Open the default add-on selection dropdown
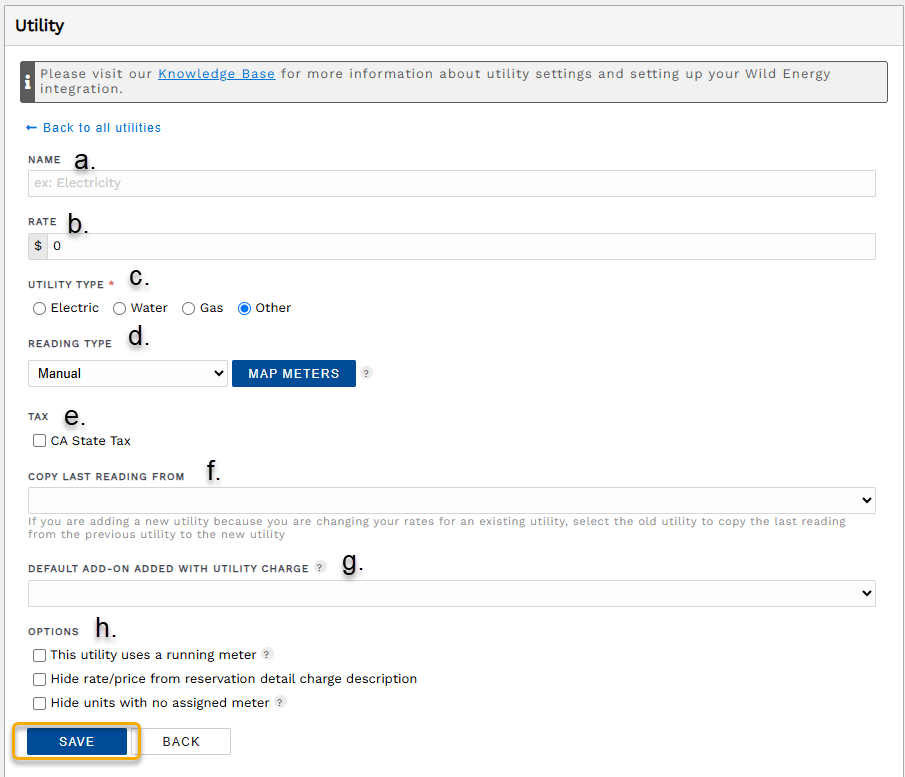905x777 pixels. click(451, 593)
